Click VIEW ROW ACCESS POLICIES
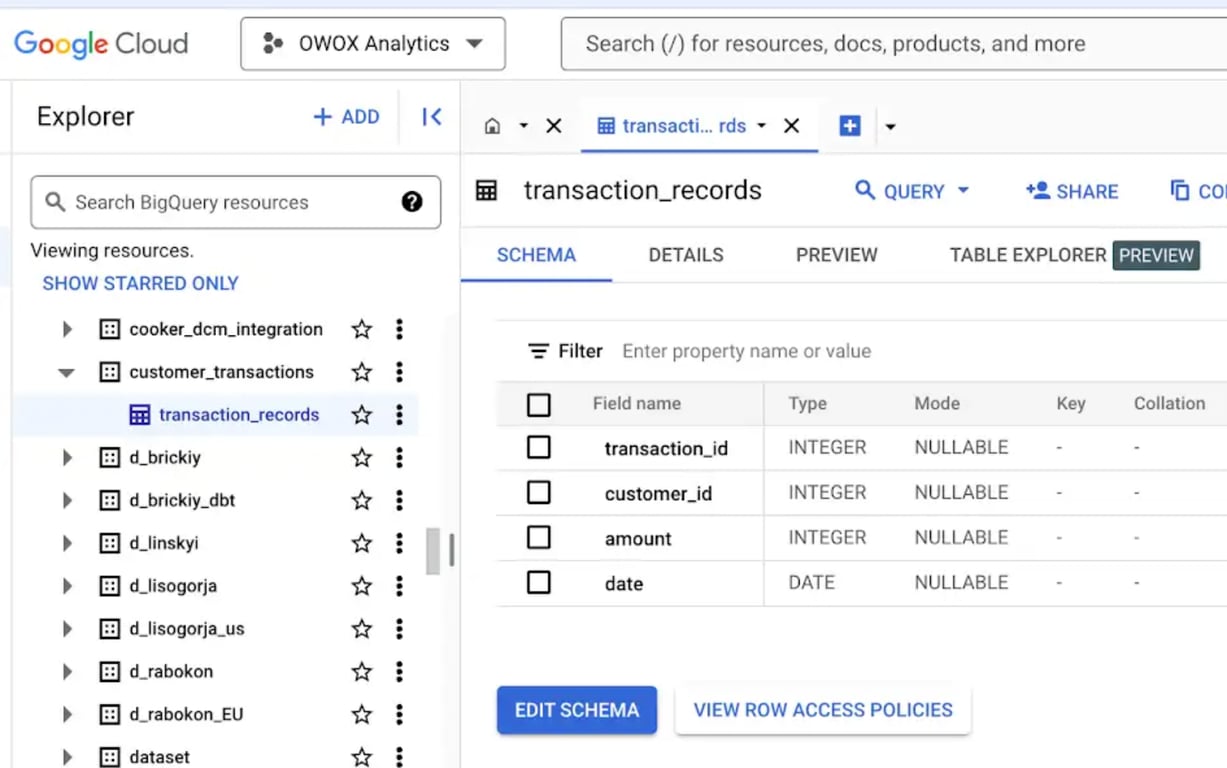Viewport: 1227px width, 768px height. tap(823, 710)
